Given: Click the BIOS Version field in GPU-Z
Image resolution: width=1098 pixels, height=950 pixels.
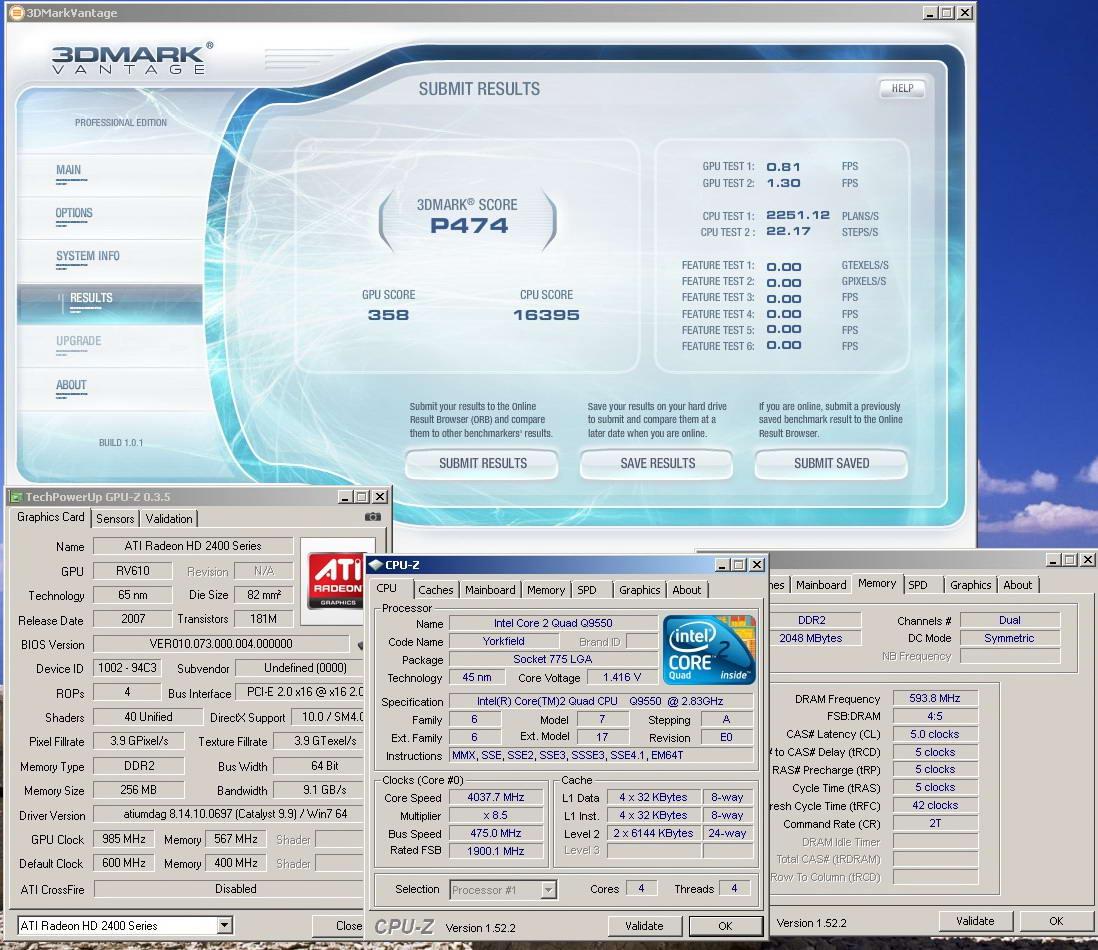Looking at the screenshot, I should (x=221, y=644).
